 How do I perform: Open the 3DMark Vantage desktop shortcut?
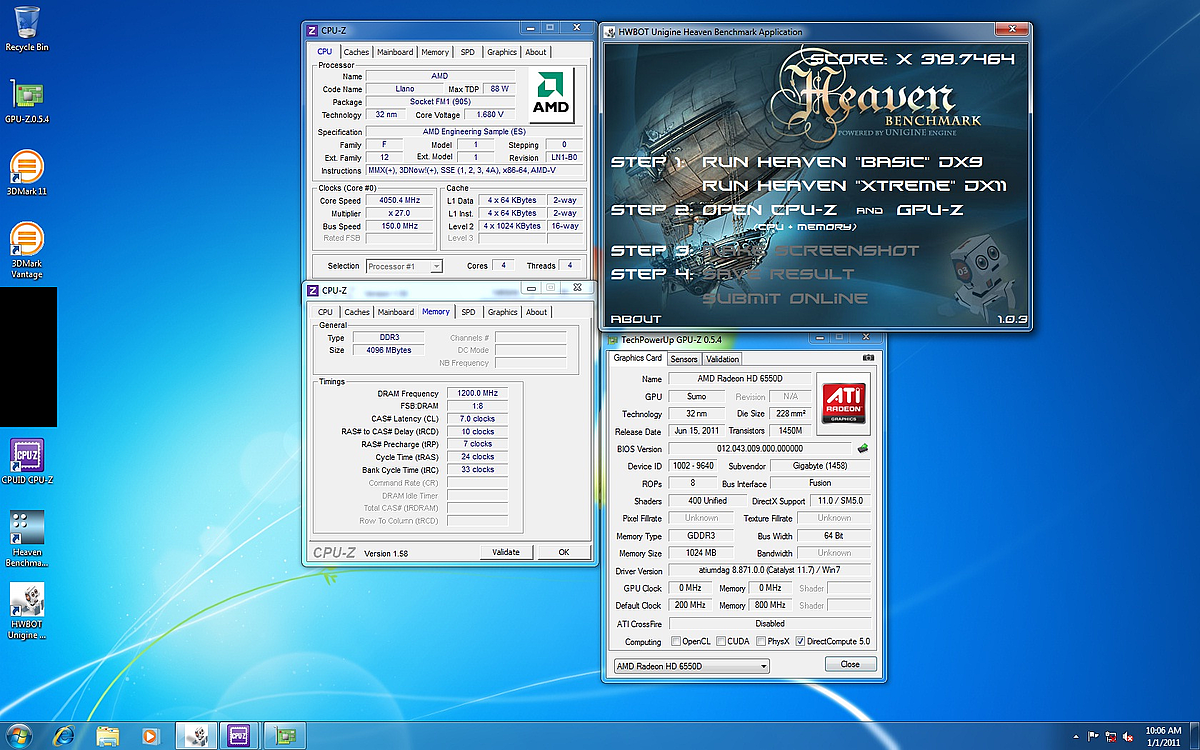(27, 250)
